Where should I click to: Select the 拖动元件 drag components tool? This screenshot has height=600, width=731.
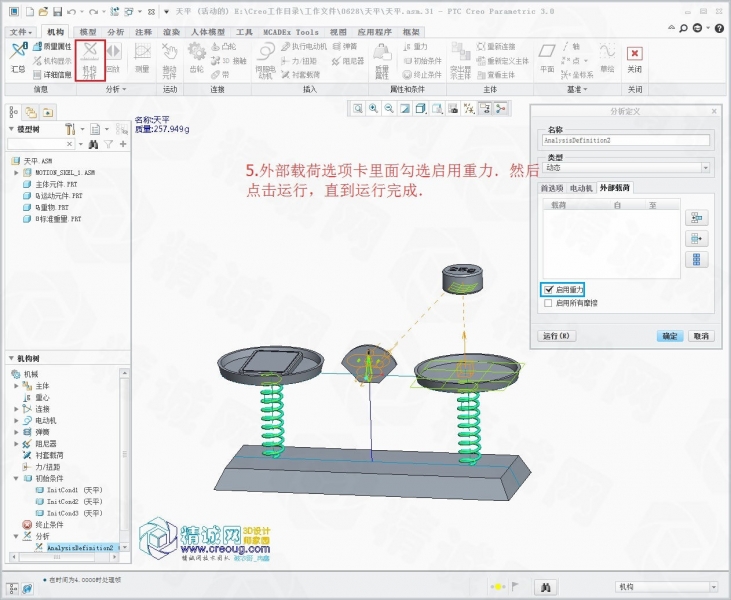click(170, 60)
